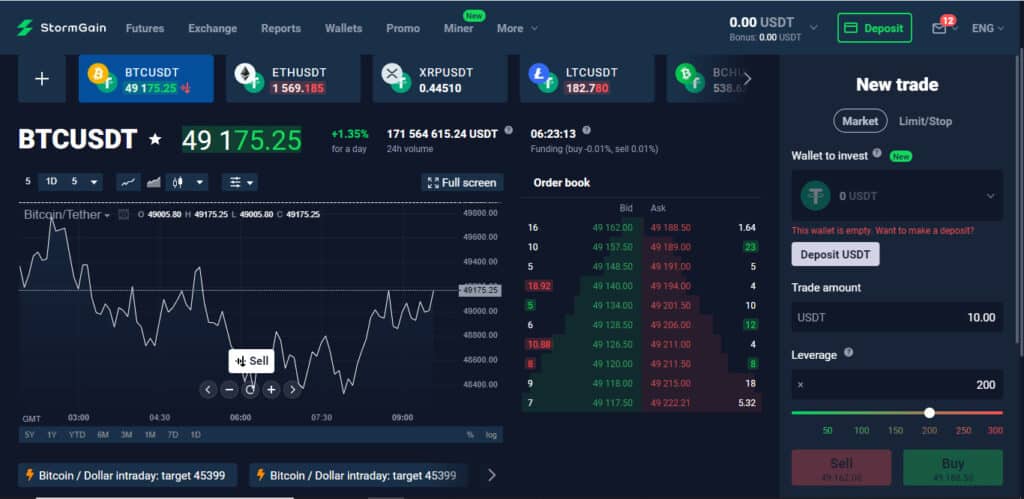Switch to area chart type icon

[153, 182]
